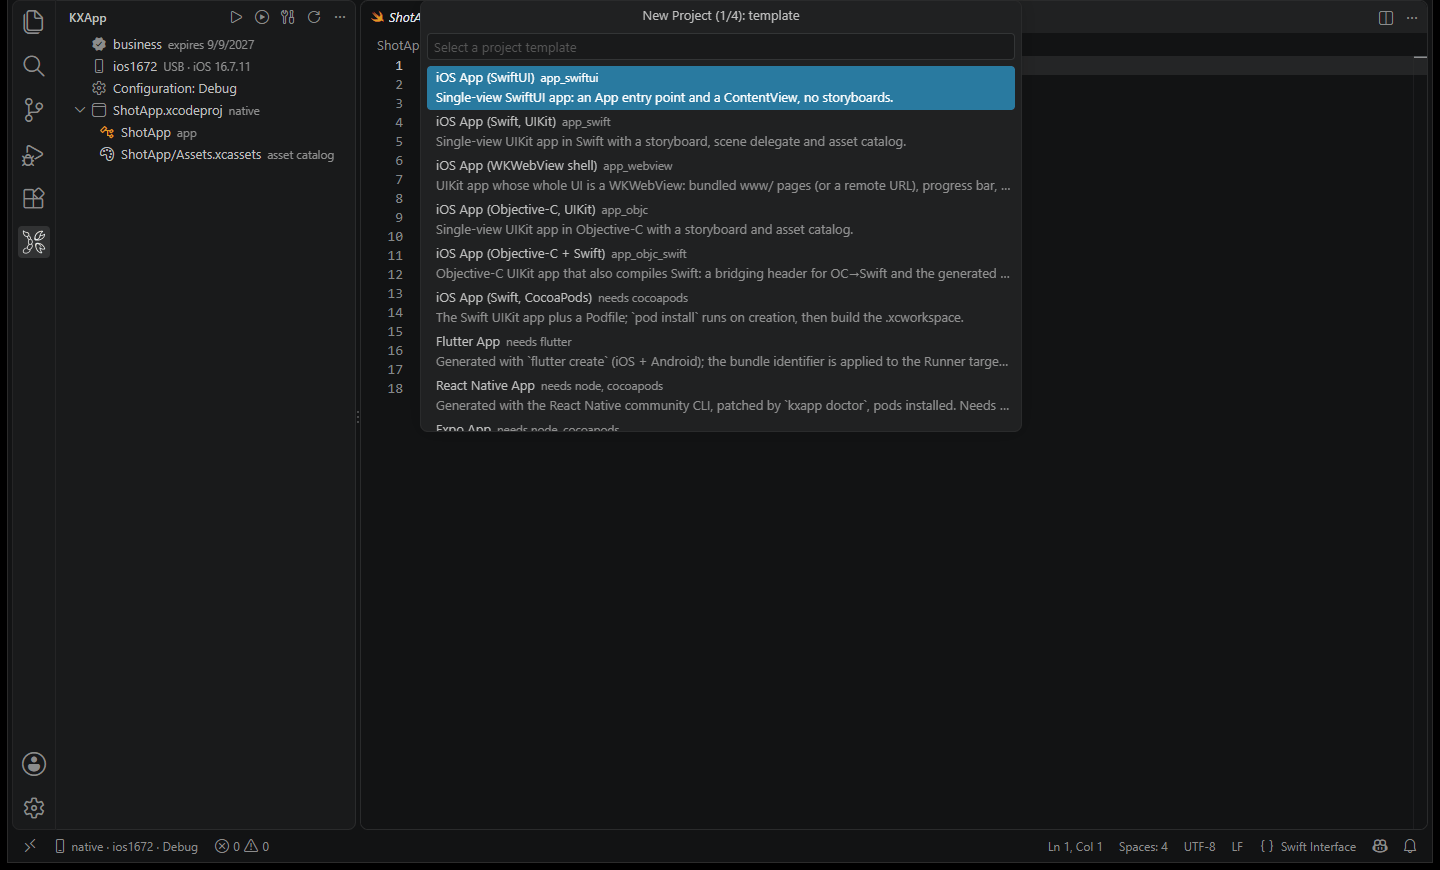Select the ShotApp app target row
Image resolution: width=1440 pixels, height=870 pixels.
click(x=206, y=132)
